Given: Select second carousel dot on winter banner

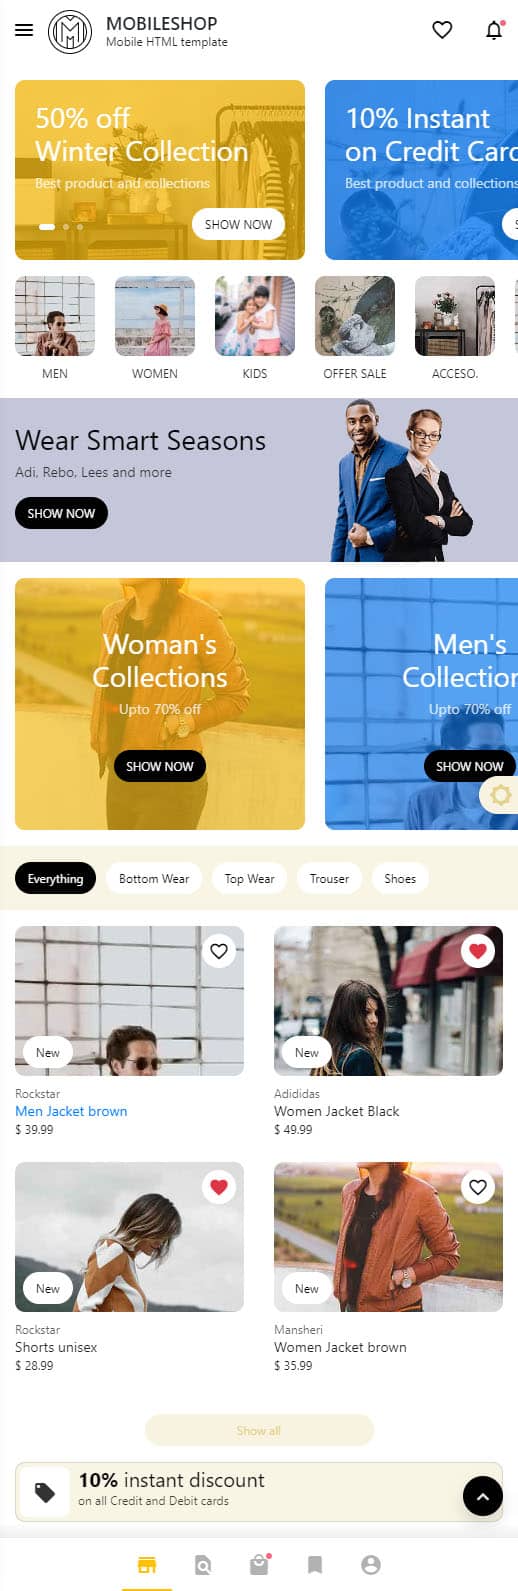Looking at the screenshot, I should (x=66, y=227).
